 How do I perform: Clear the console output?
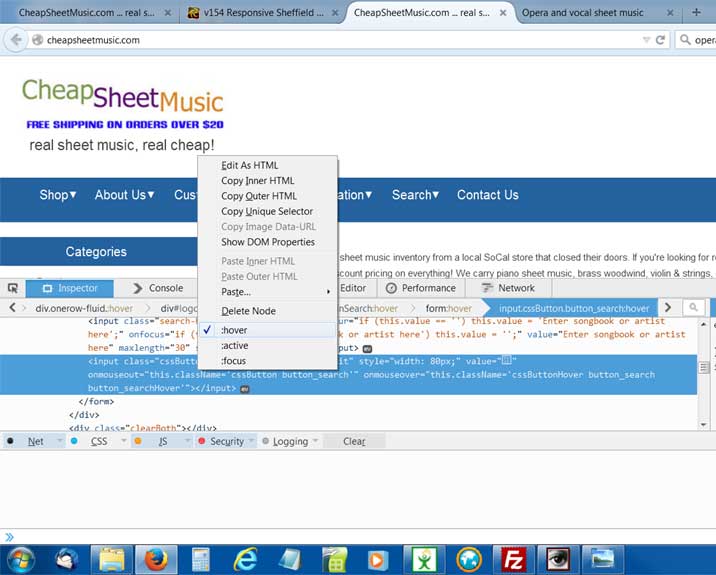(354, 441)
